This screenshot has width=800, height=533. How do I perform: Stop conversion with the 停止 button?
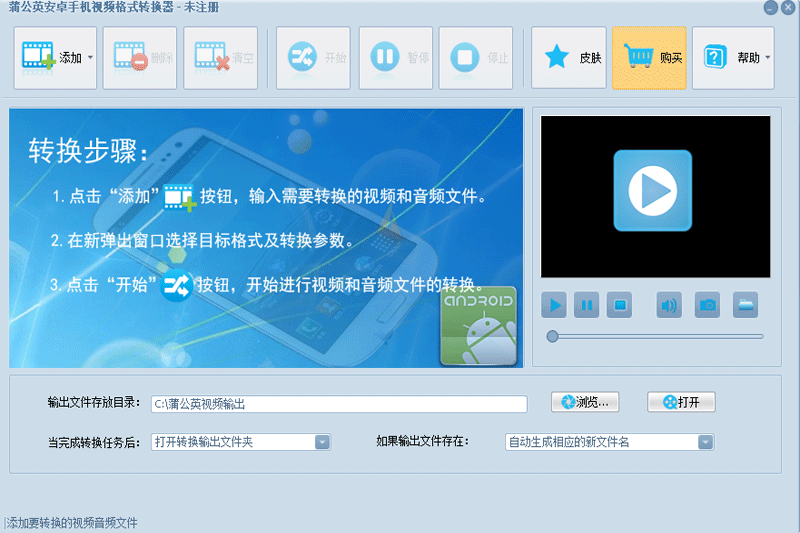(x=476, y=58)
